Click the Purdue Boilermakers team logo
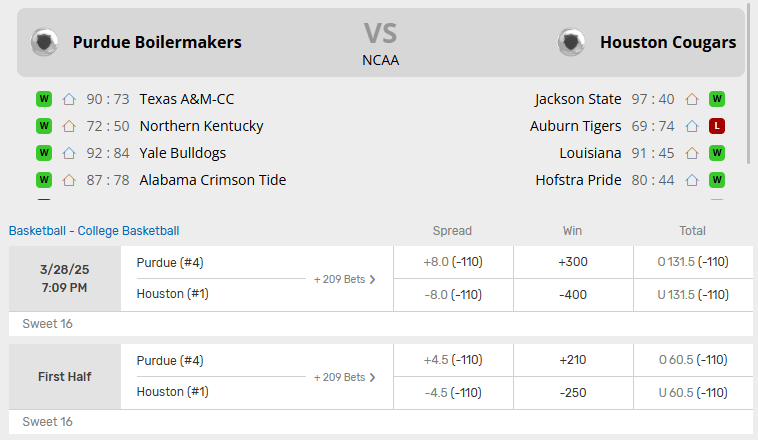This screenshot has width=758, height=440. pos(45,42)
